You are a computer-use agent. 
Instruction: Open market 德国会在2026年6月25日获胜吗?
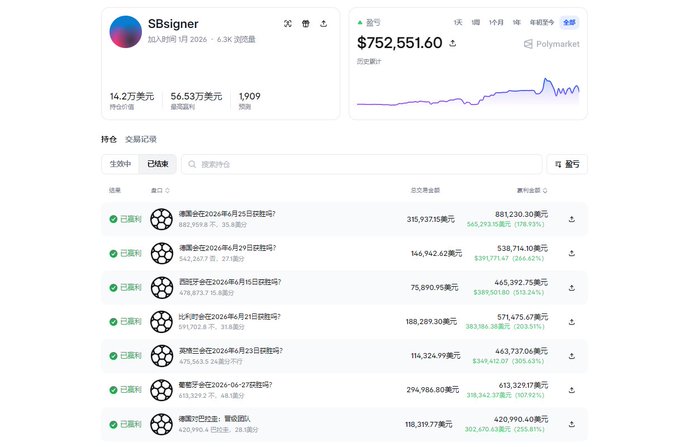click(x=227, y=214)
